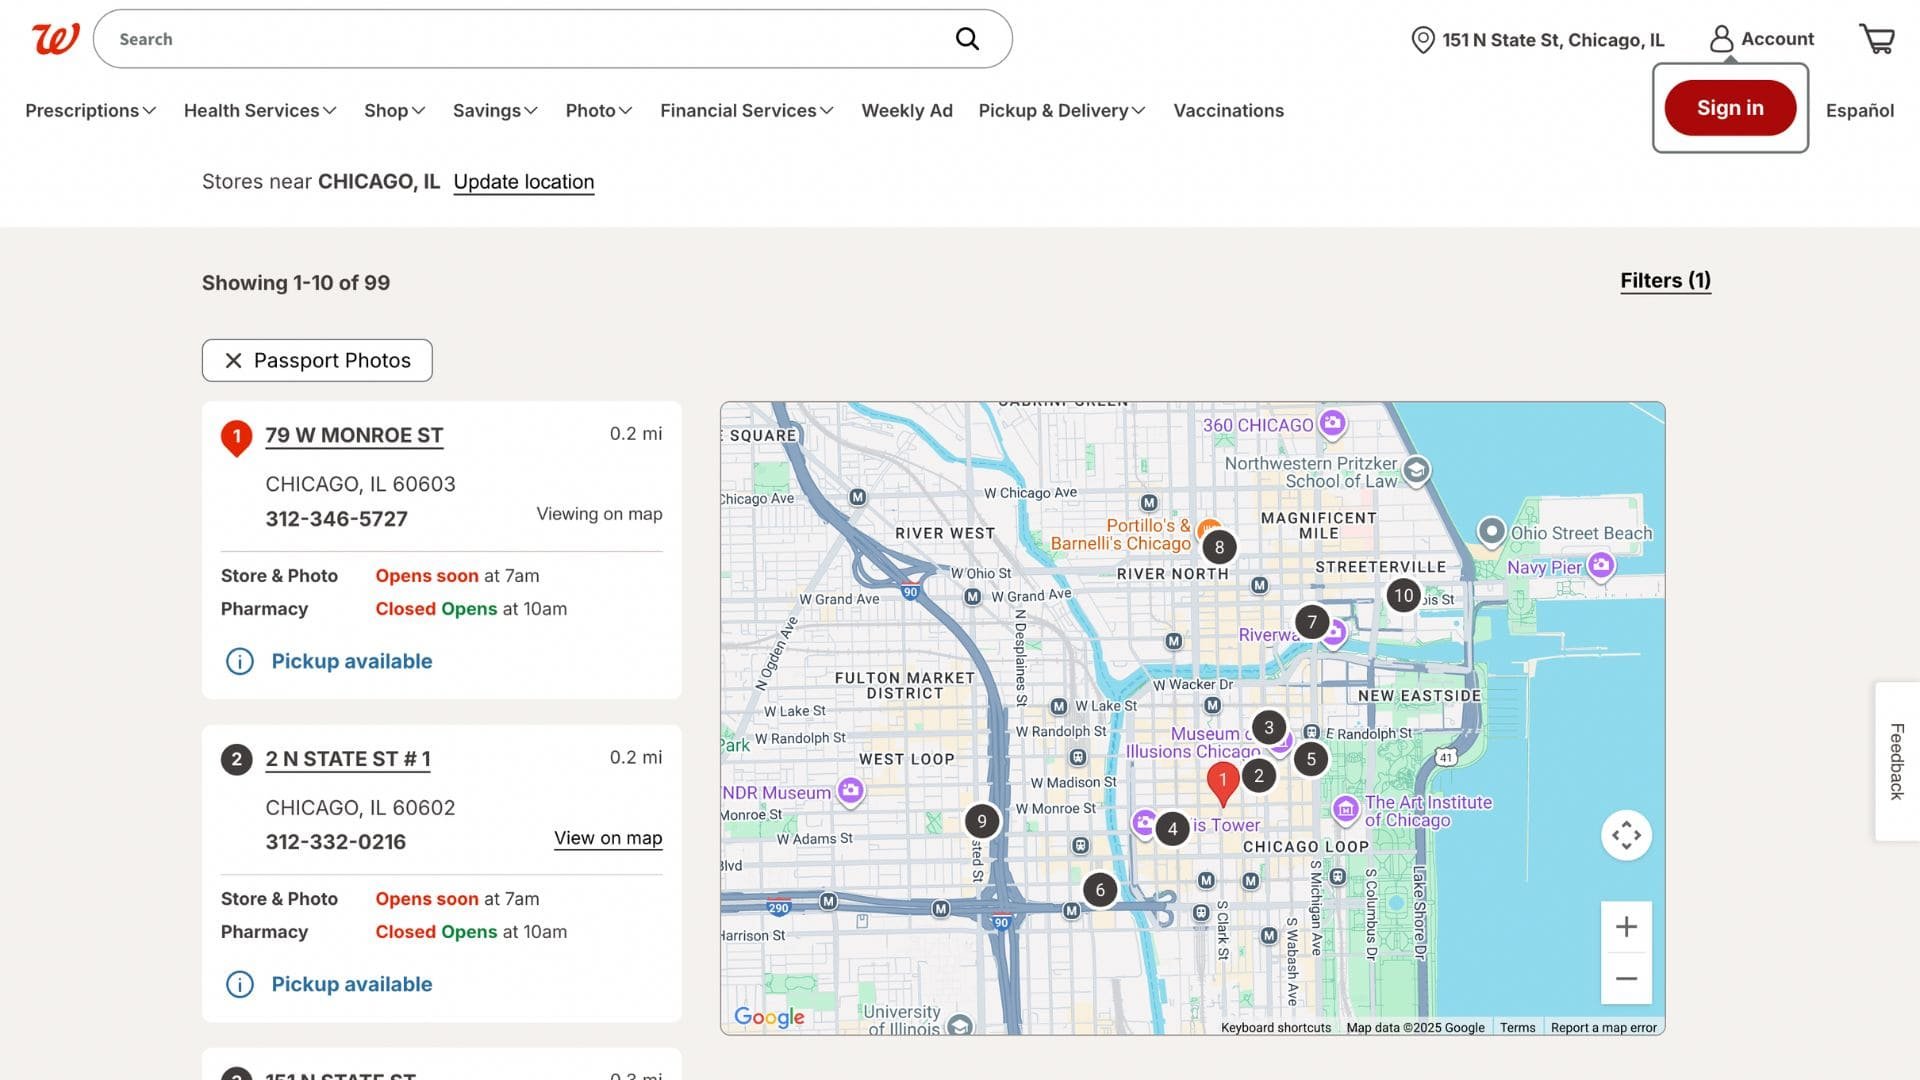Click inside the Search input field

click(520, 39)
